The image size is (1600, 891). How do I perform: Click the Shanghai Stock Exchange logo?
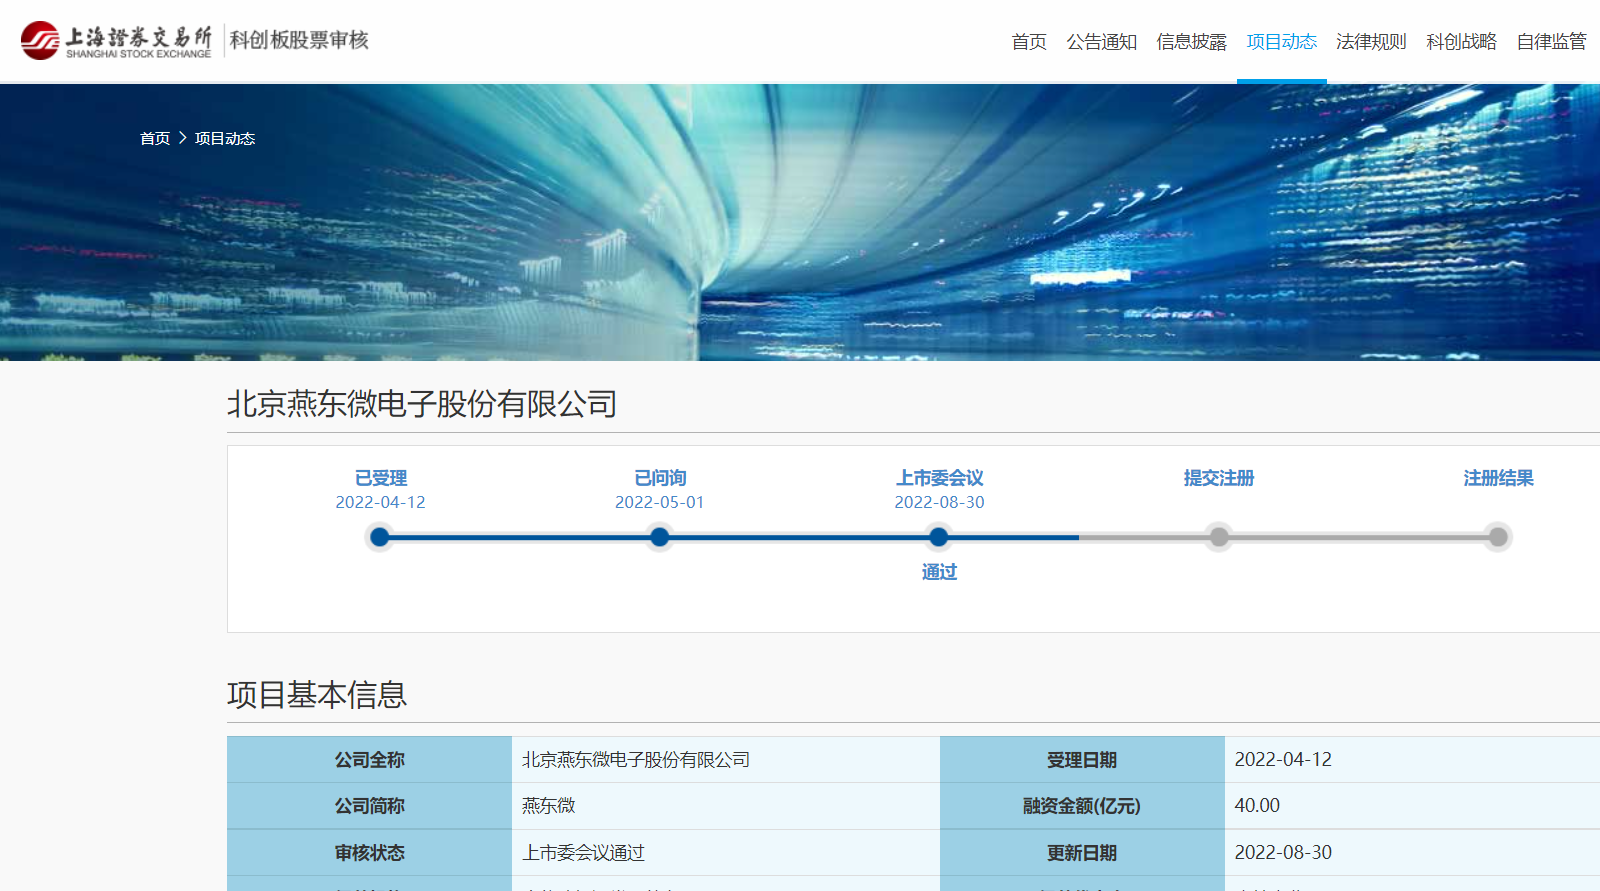tap(116, 40)
